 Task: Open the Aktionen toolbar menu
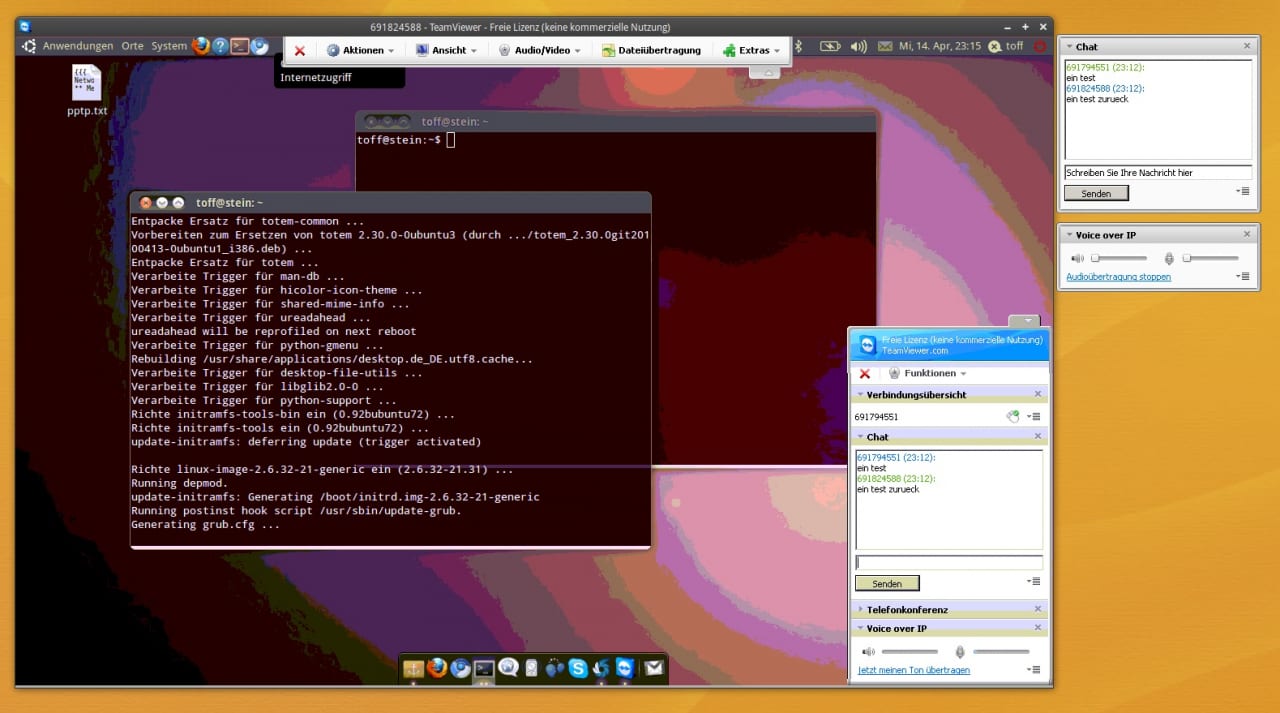point(360,50)
